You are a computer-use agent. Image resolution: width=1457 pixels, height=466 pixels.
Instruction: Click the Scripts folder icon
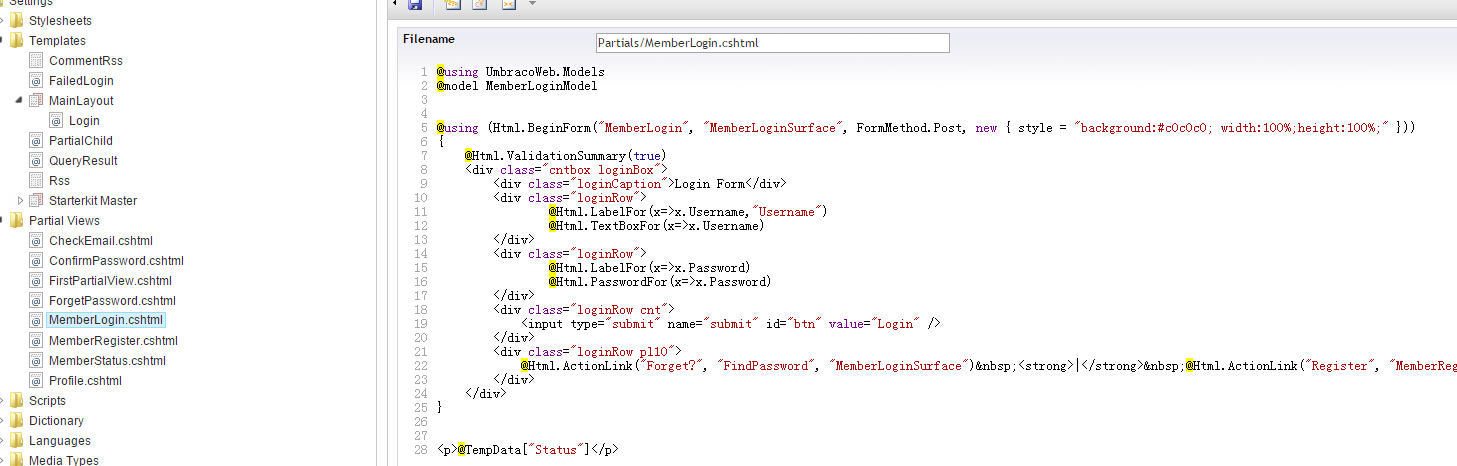(x=16, y=400)
